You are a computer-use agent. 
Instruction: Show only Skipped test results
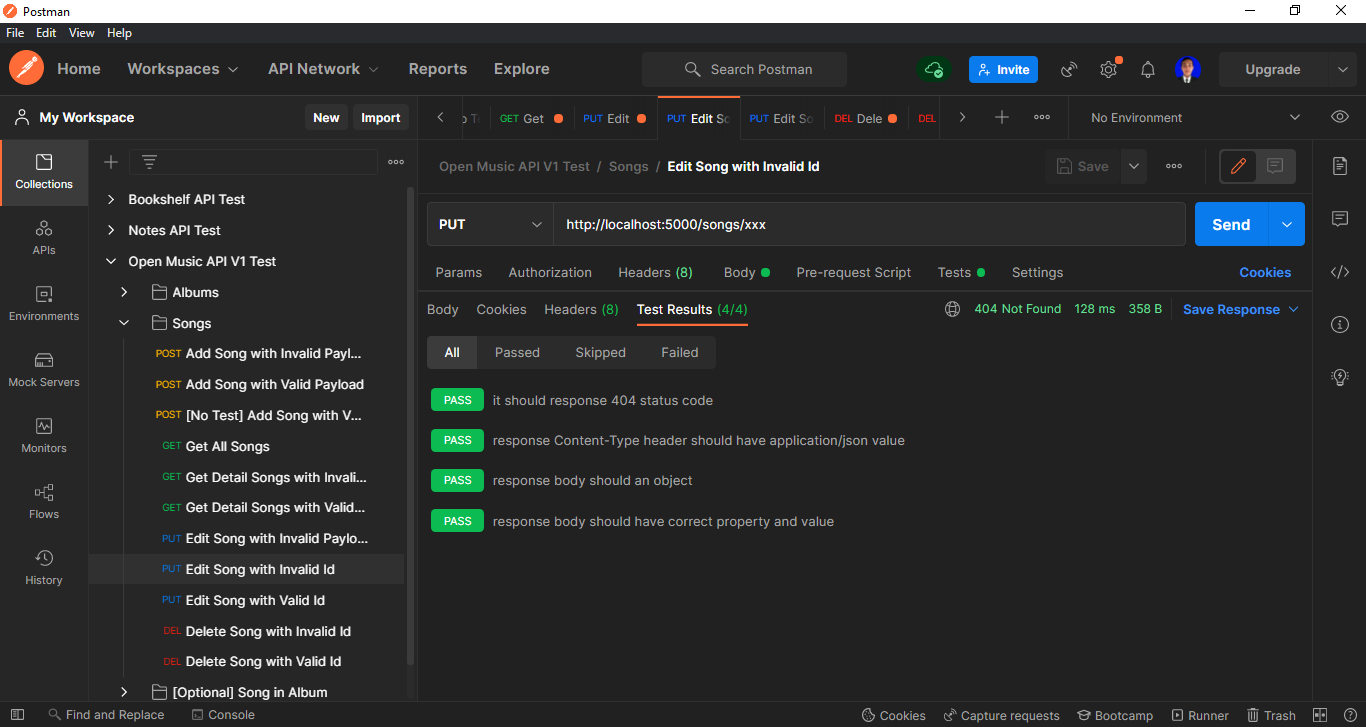click(600, 352)
